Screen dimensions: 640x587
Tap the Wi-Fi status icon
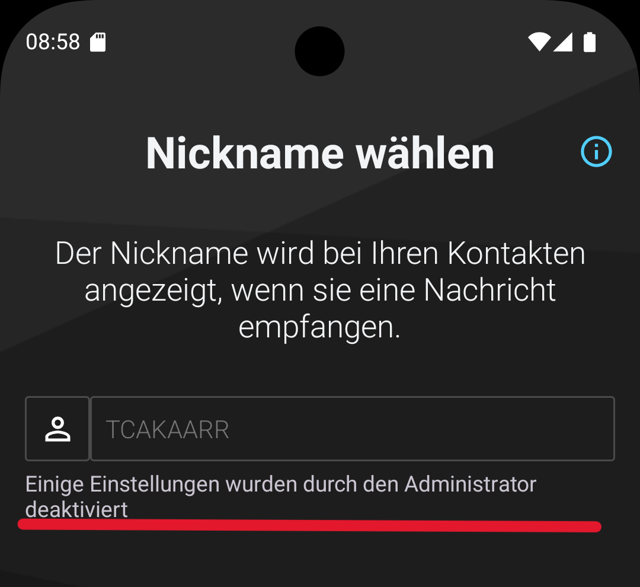pos(539,42)
